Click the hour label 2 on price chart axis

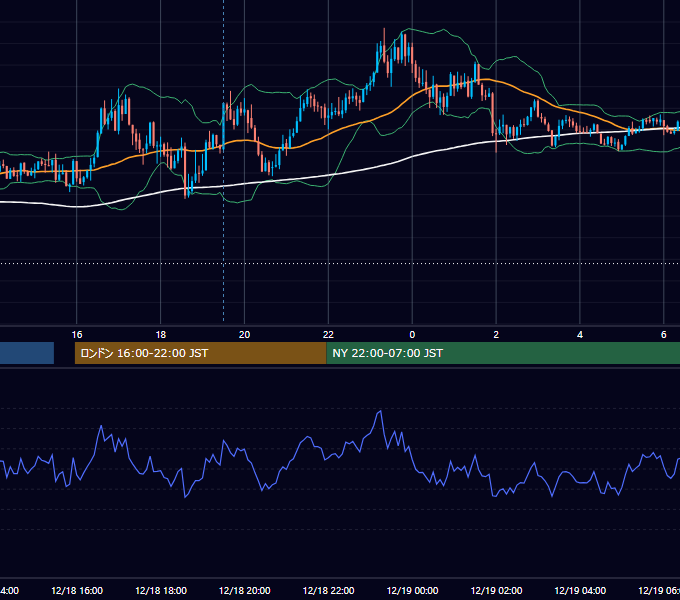496,335
